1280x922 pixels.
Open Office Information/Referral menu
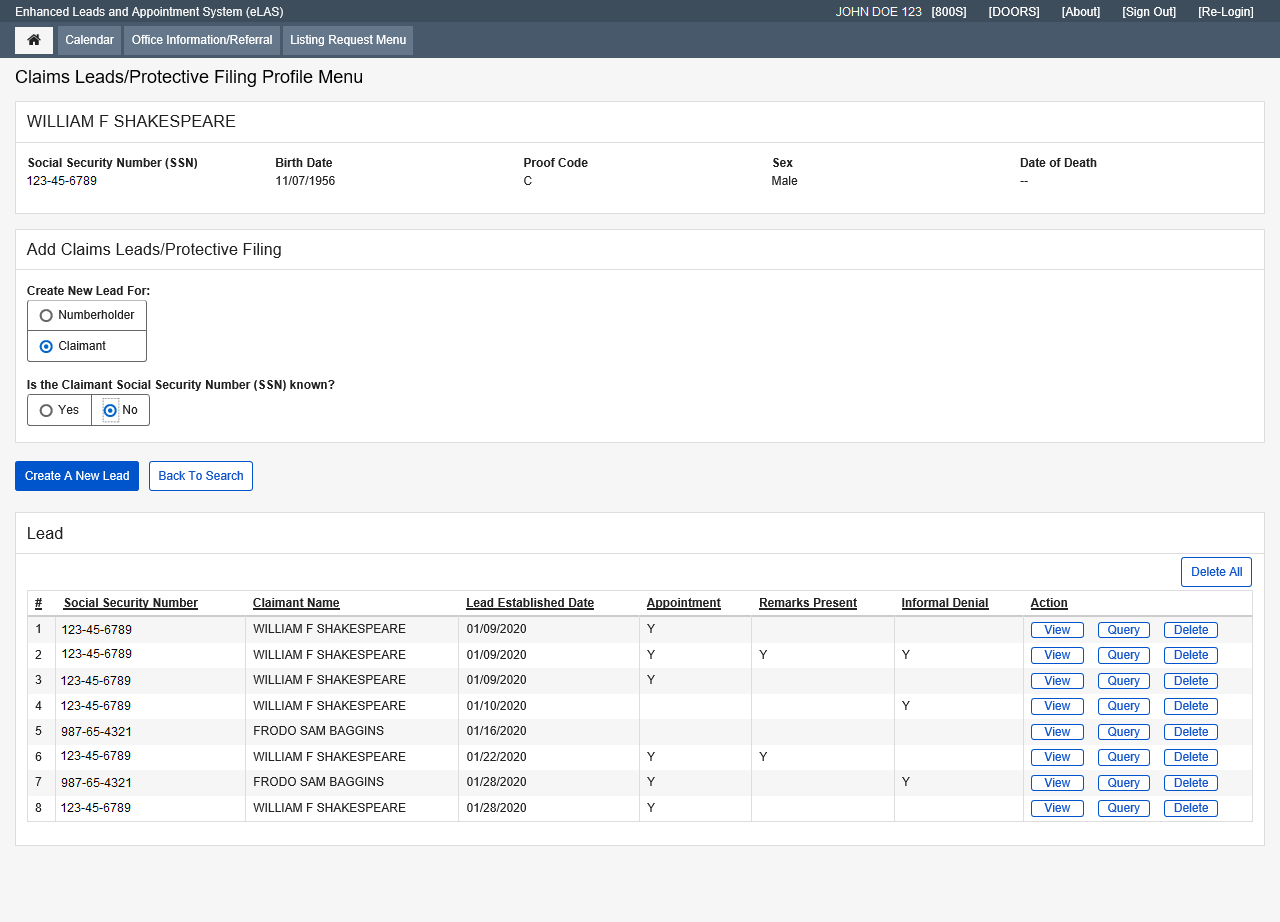202,40
